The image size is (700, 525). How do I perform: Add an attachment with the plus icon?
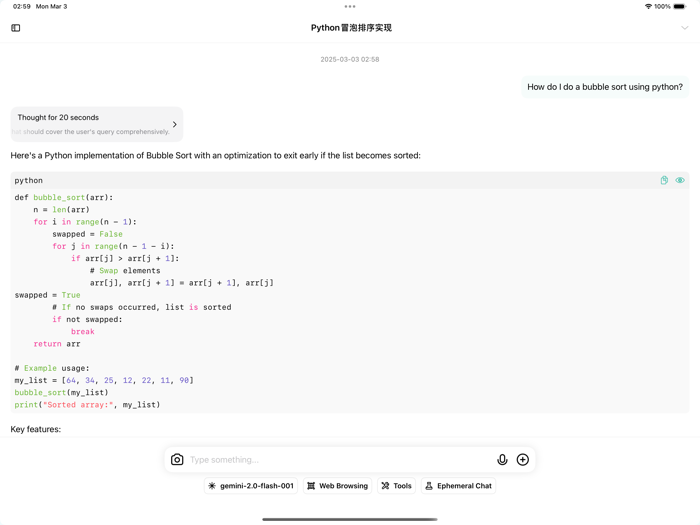click(523, 459)
